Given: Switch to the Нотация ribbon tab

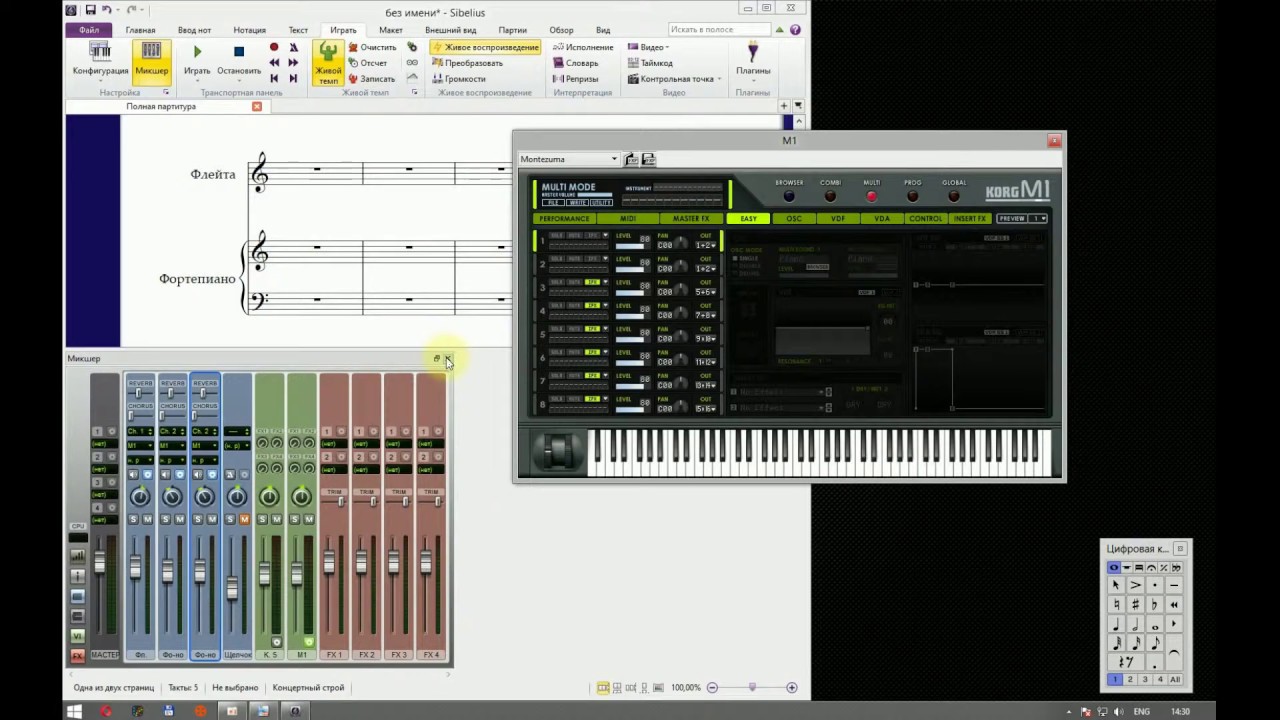Looking at the screenshot, I should pyautogui.click(x=249, y=30).
